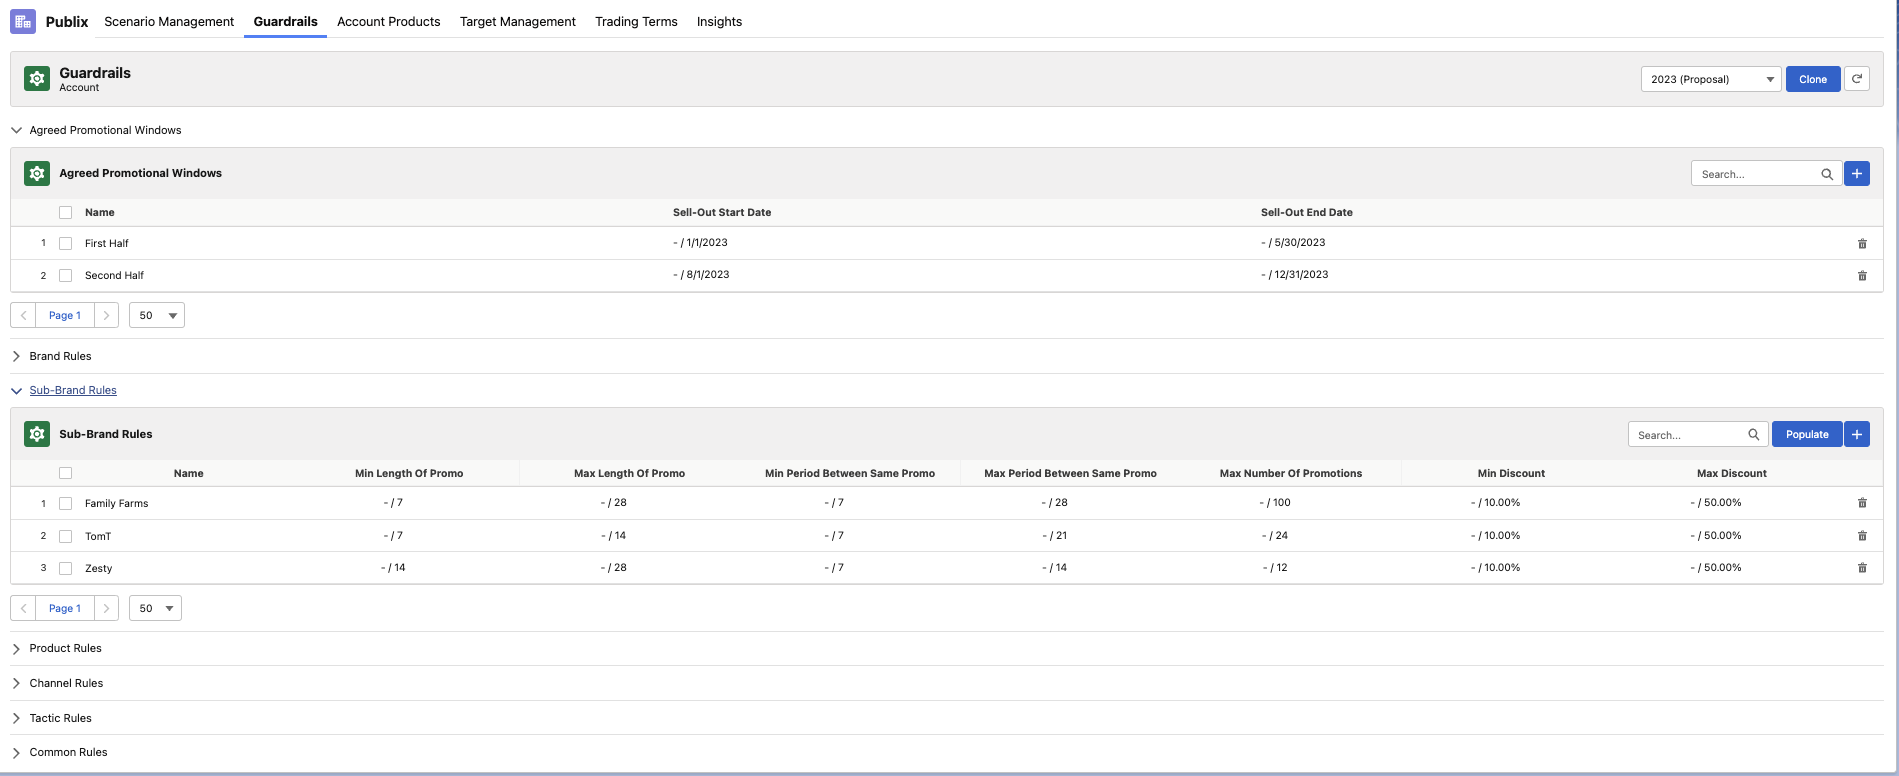Click the Sub-Brand Rules gear icon
The image size is (1899, 776).
[37, 434]
